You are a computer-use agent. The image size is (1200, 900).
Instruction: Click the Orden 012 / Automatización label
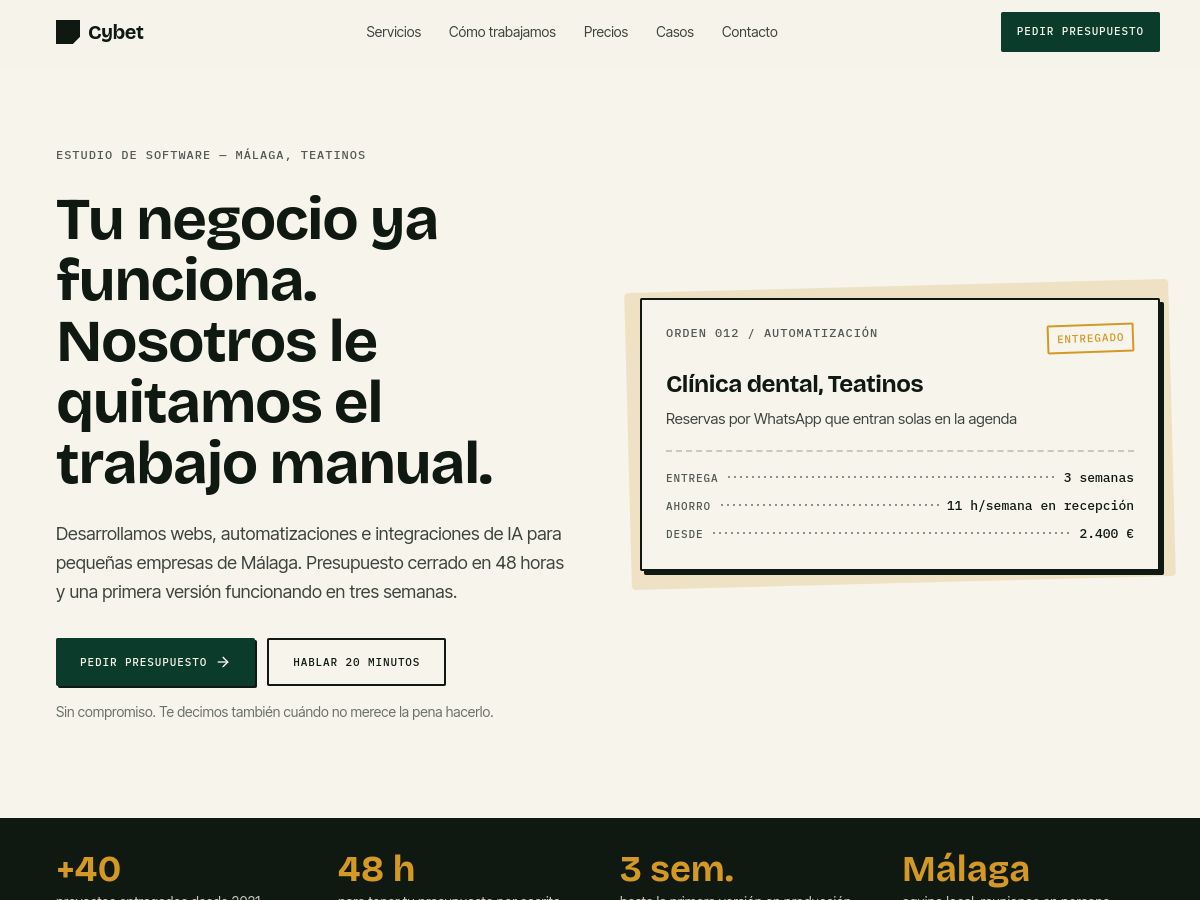[772, 334]
